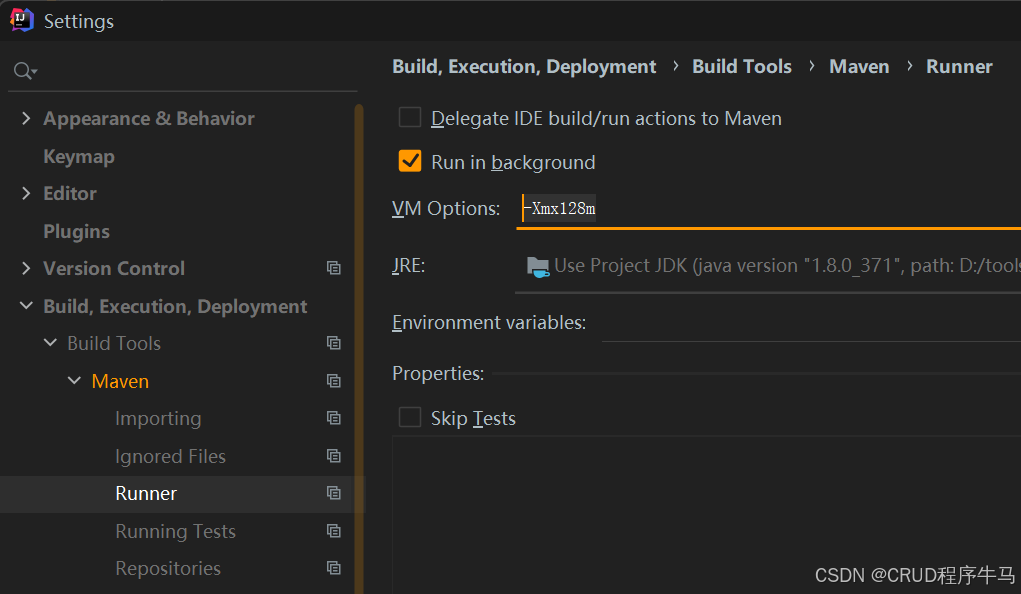Click the empty Properties table area

[706, 515]
